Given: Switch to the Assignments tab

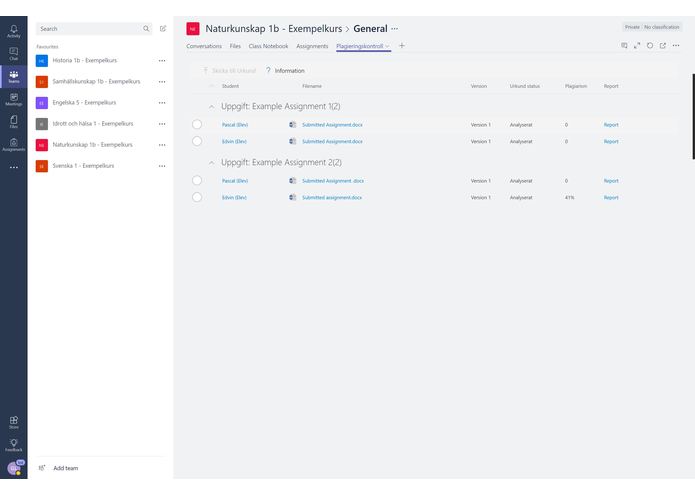Looking at the screenshot, I should coord(312,46).
